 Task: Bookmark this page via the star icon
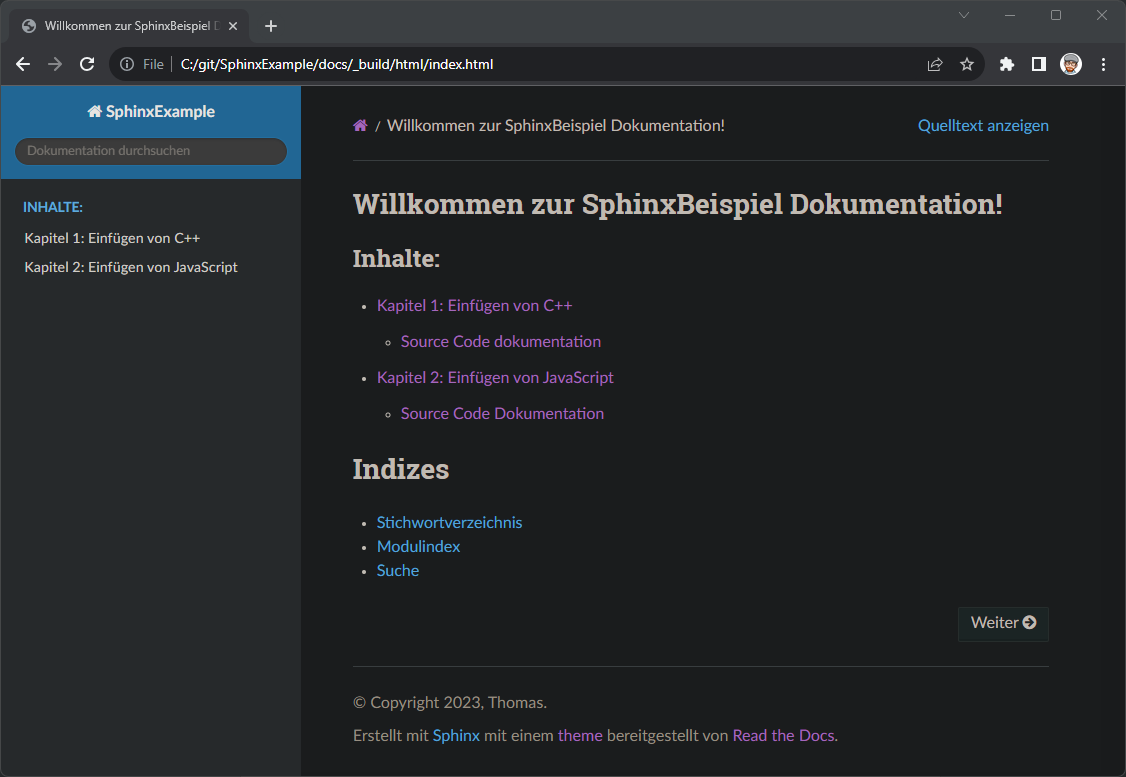point(966,63)
